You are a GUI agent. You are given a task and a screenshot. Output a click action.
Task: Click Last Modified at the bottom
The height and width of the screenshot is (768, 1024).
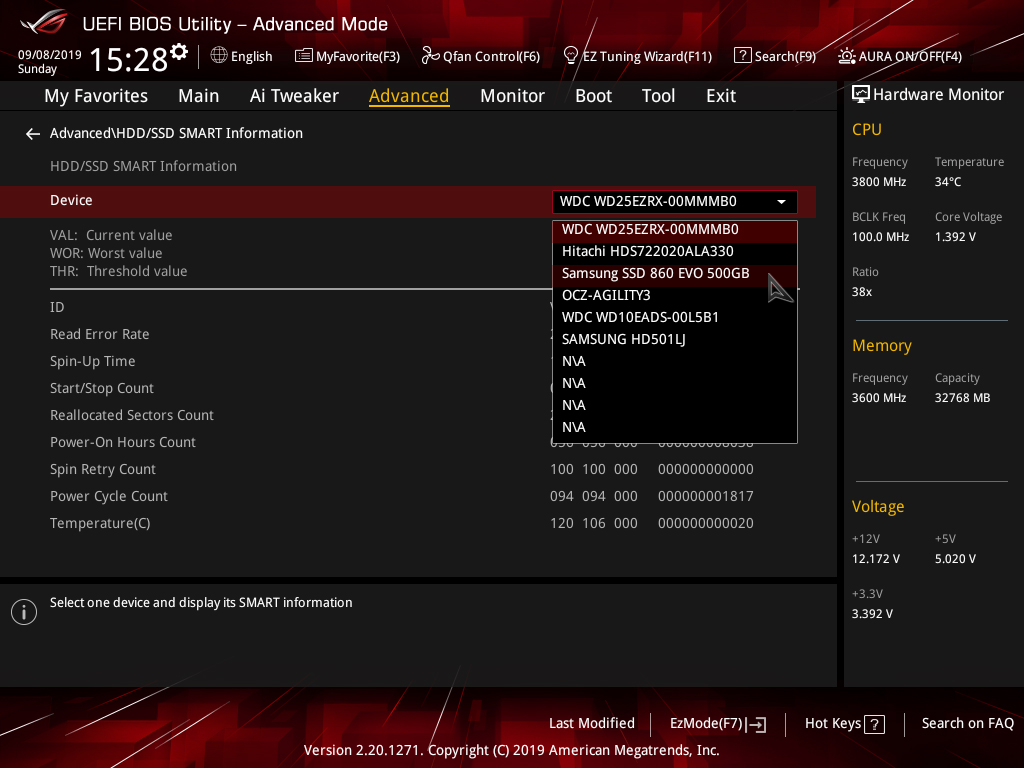coord(592,724)
